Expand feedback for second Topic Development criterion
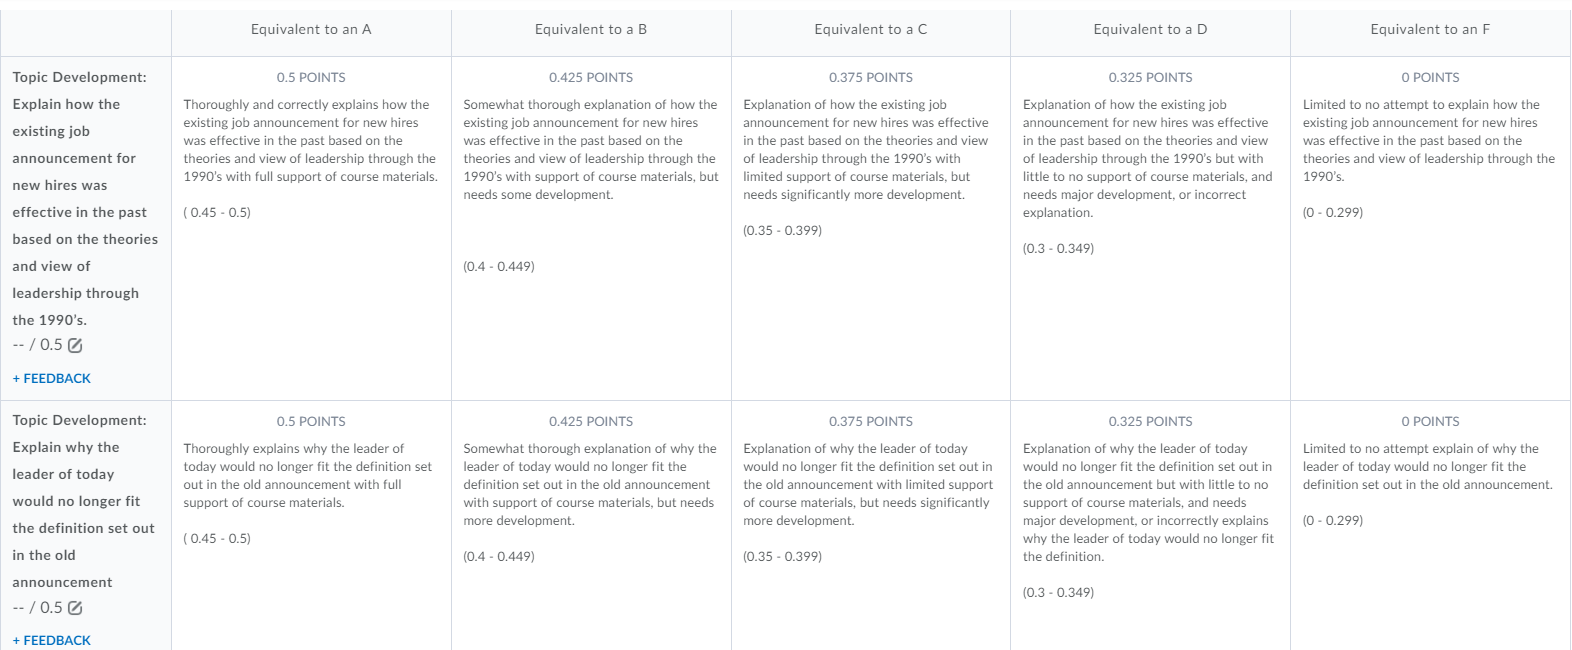 (51, 640)
